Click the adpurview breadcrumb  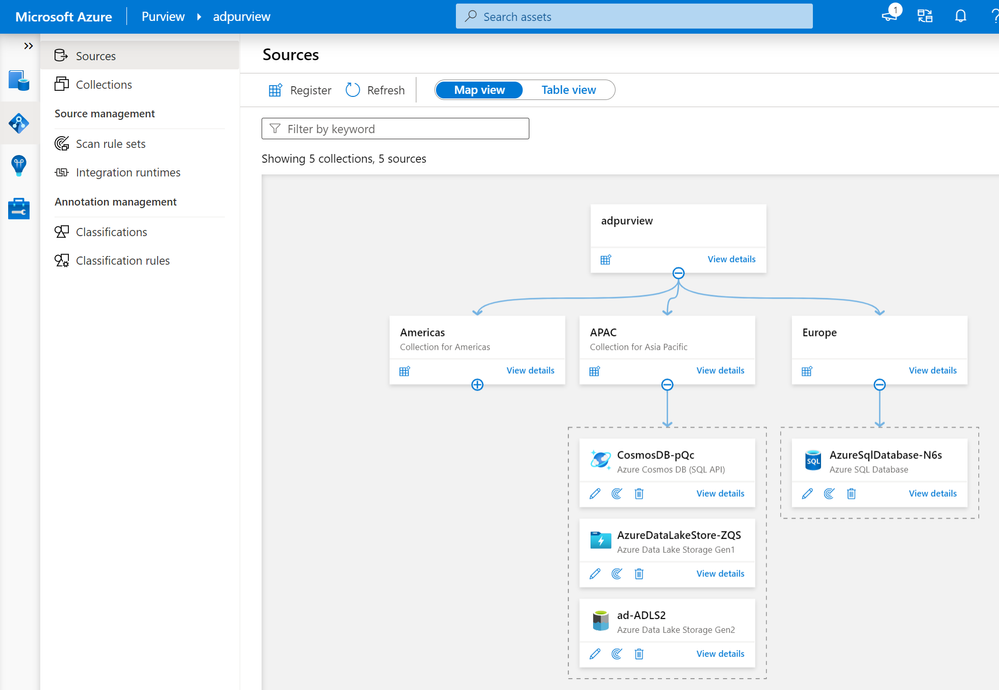coord(241,17)
